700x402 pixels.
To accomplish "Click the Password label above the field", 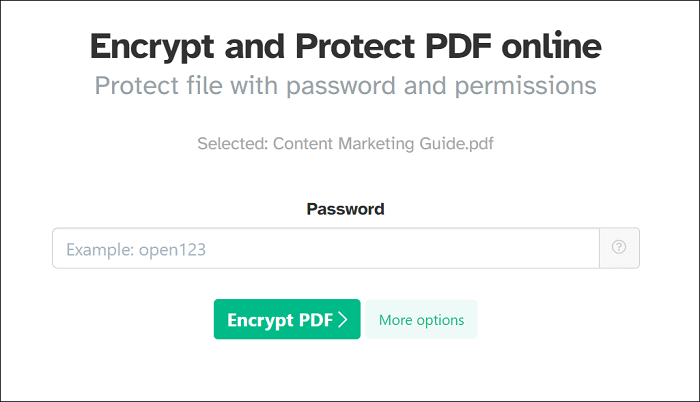I will click(345, 209).
